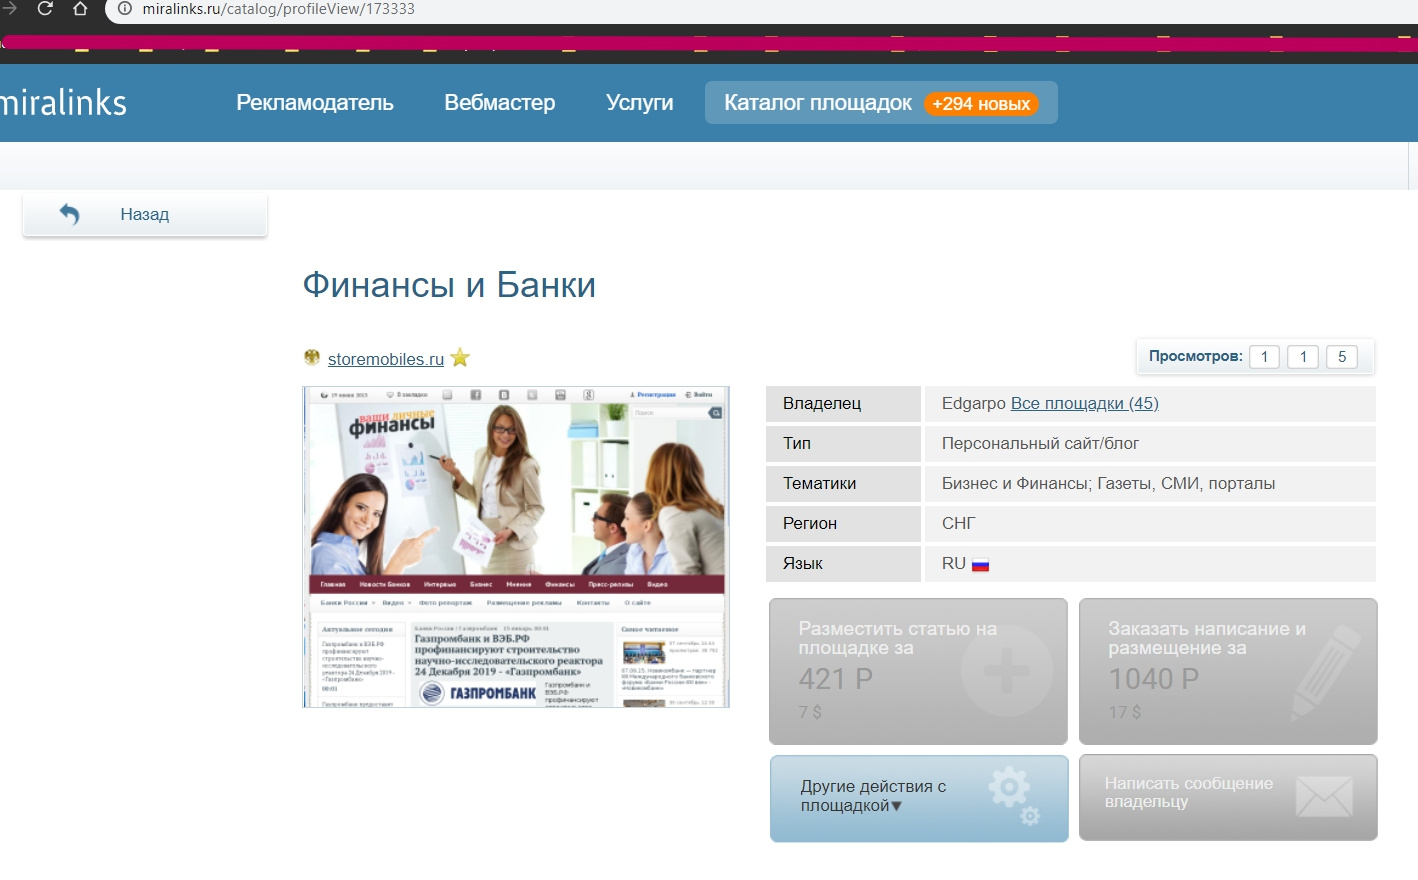This screenshot has width=1418, height=880.
Task: Open the Услуги menu
Action: (640, 103)
